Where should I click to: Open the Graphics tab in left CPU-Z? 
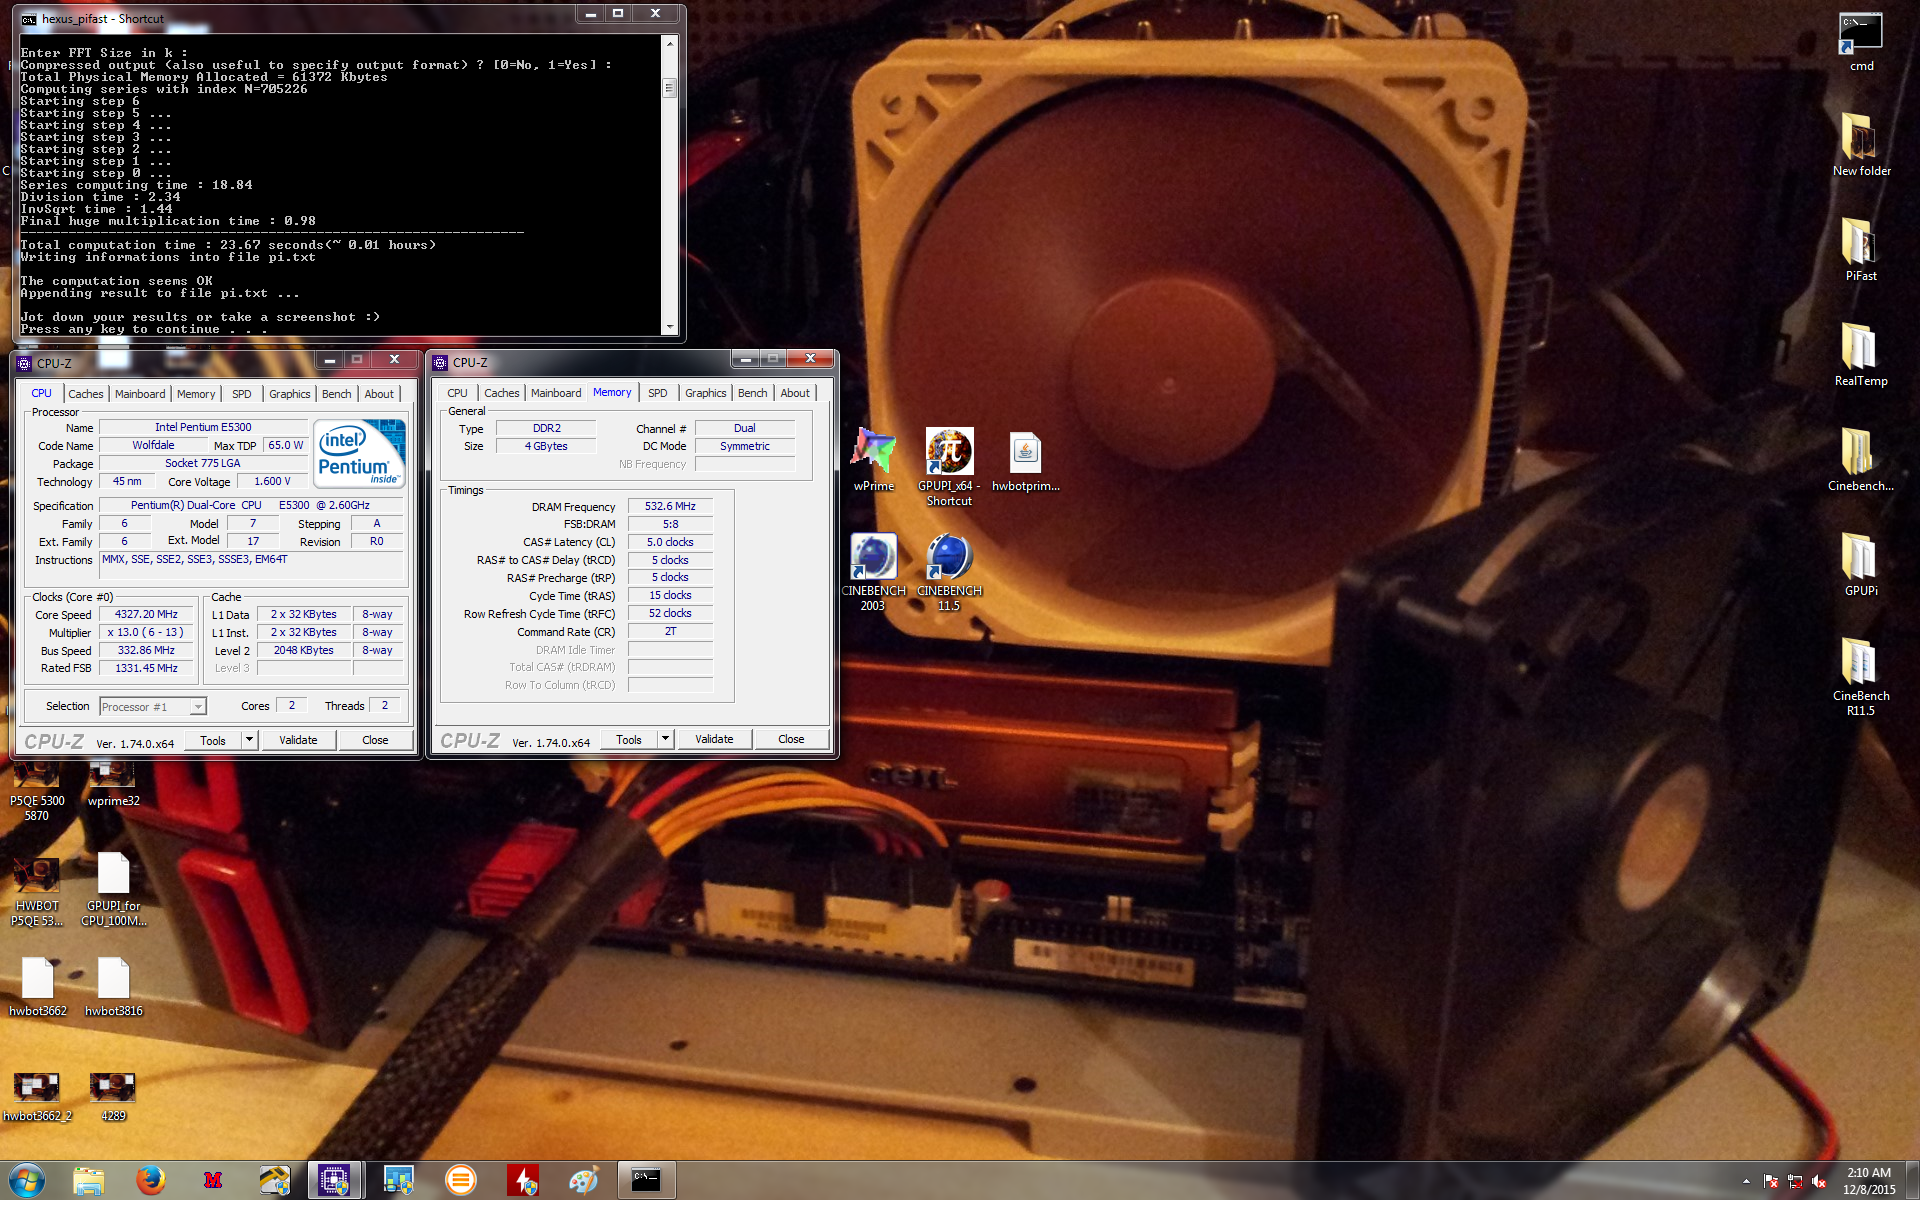[290, 394]
